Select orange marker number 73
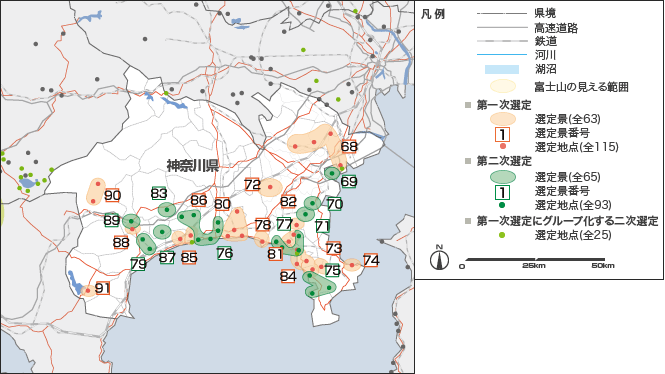The height and width of the screenshot is (374, 665). tap(334, 248)
